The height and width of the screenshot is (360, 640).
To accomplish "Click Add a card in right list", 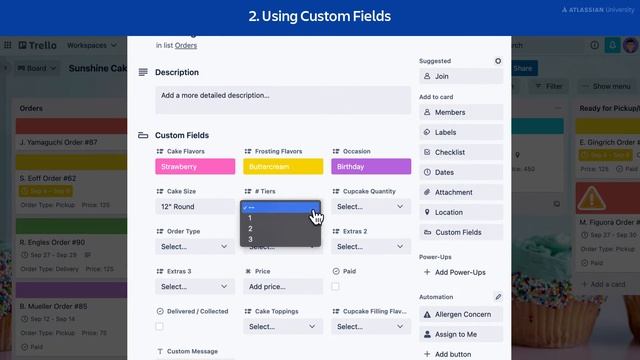I will tap(604, 284).
